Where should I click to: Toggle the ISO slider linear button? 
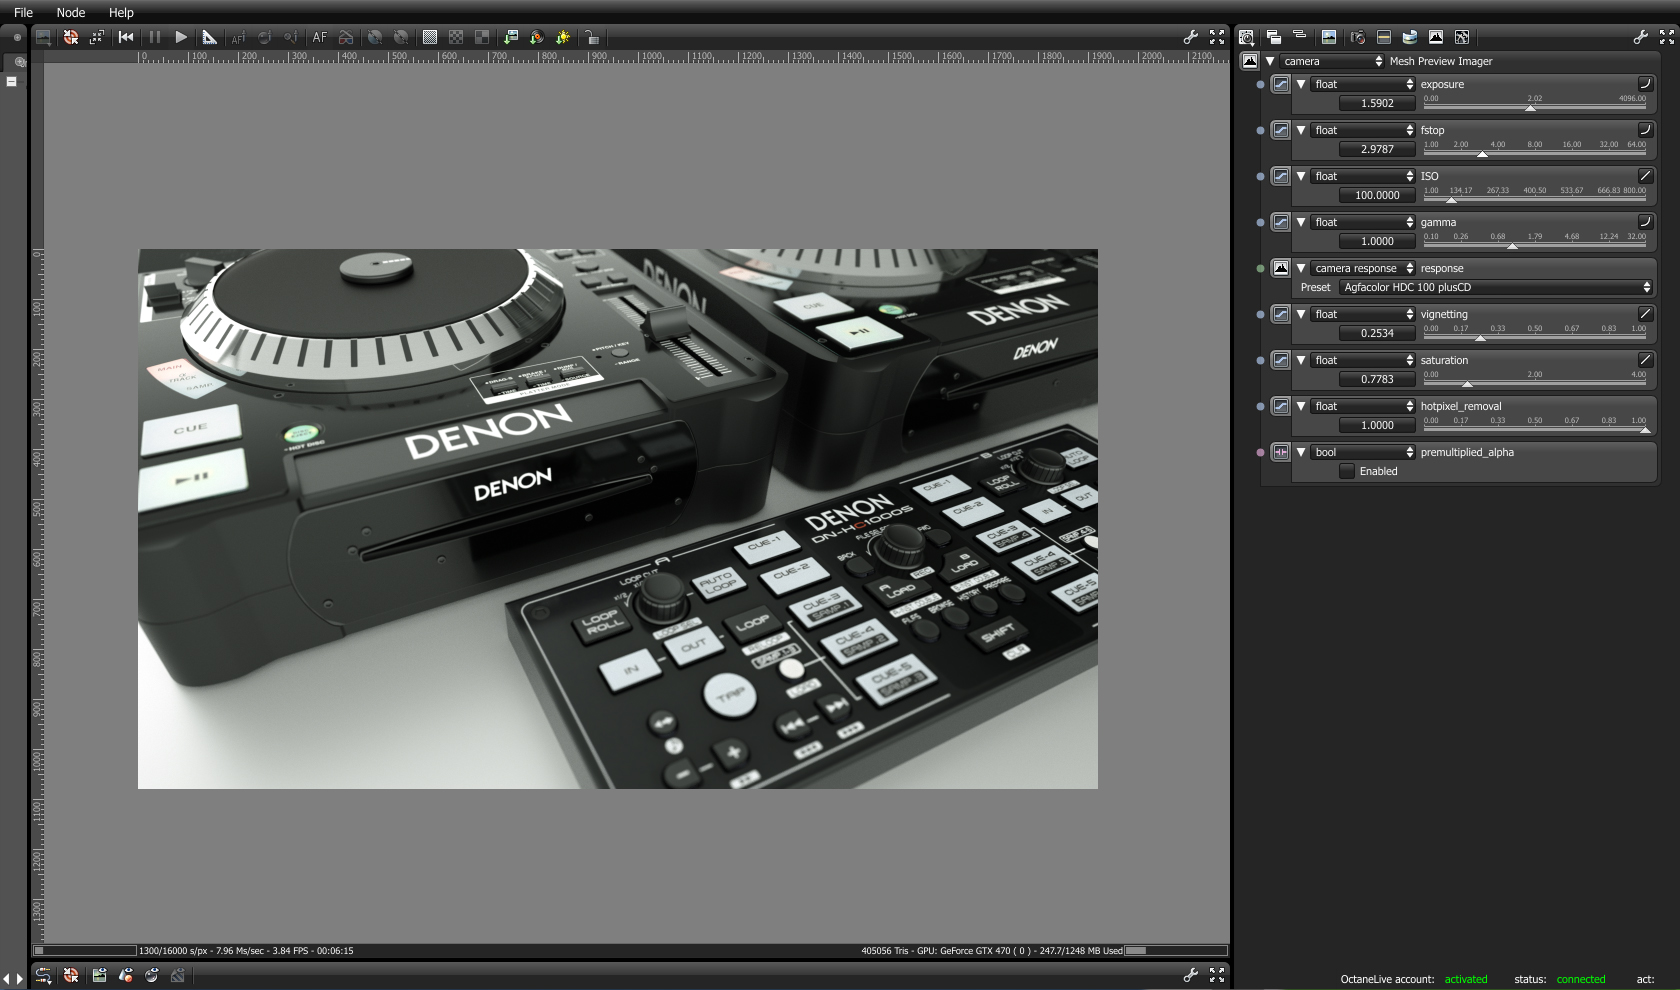[1645, 176]
